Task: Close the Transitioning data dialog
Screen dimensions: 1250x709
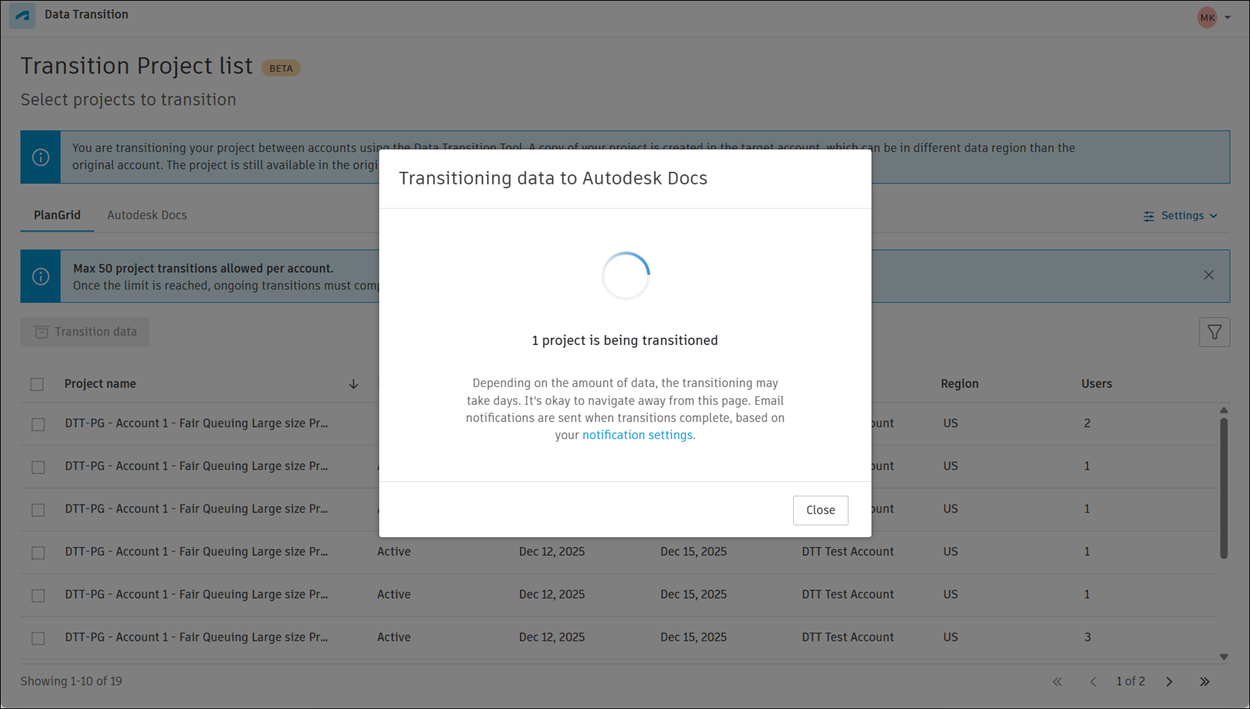Action: (820, 510)
